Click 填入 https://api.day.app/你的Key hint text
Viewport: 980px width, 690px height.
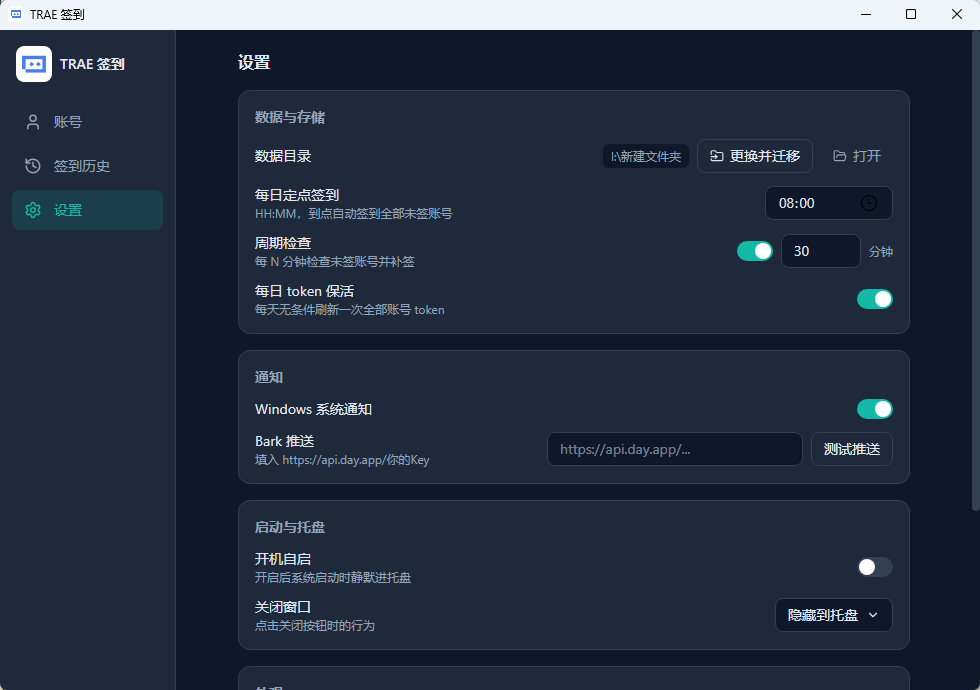click(x=342, y=460)
